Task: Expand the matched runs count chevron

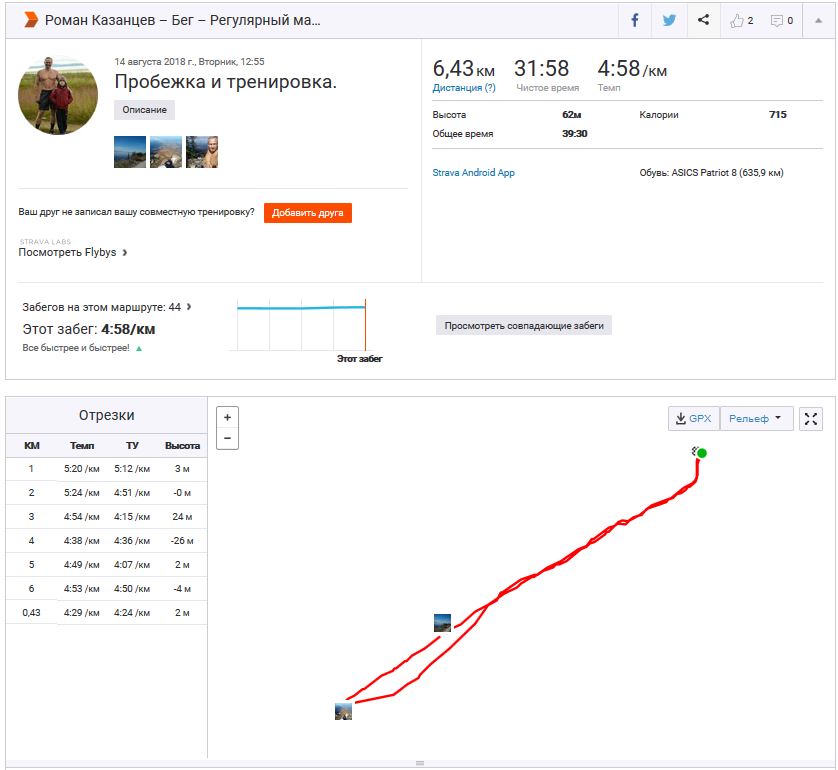Action: pyautogui.click(x=189, y=307)
